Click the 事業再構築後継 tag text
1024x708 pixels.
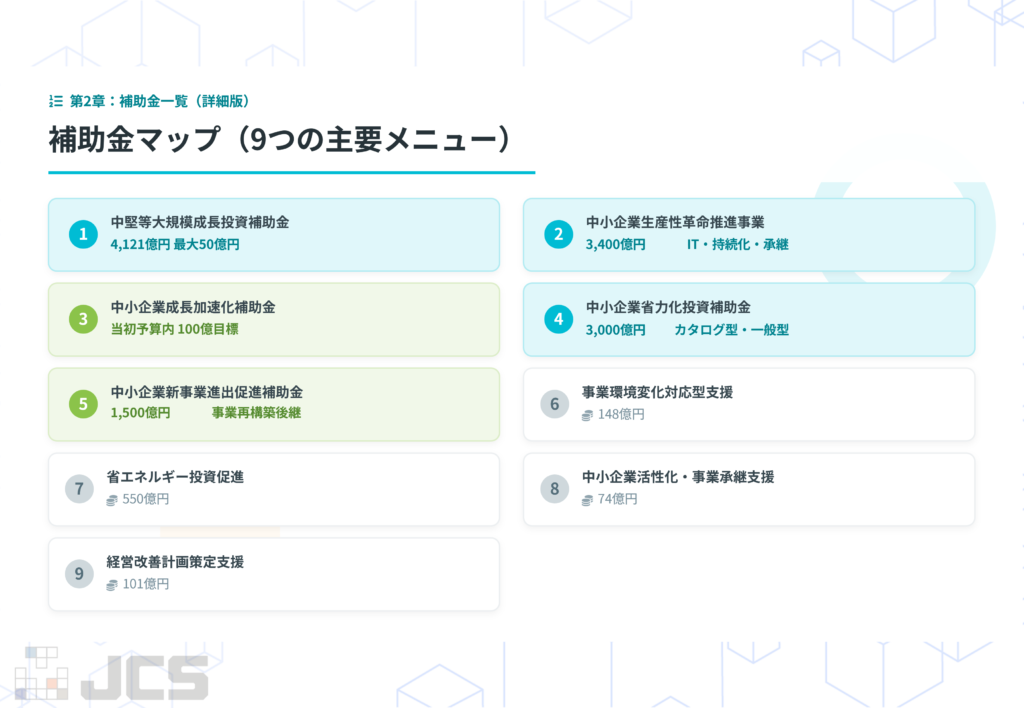[256, 413]
